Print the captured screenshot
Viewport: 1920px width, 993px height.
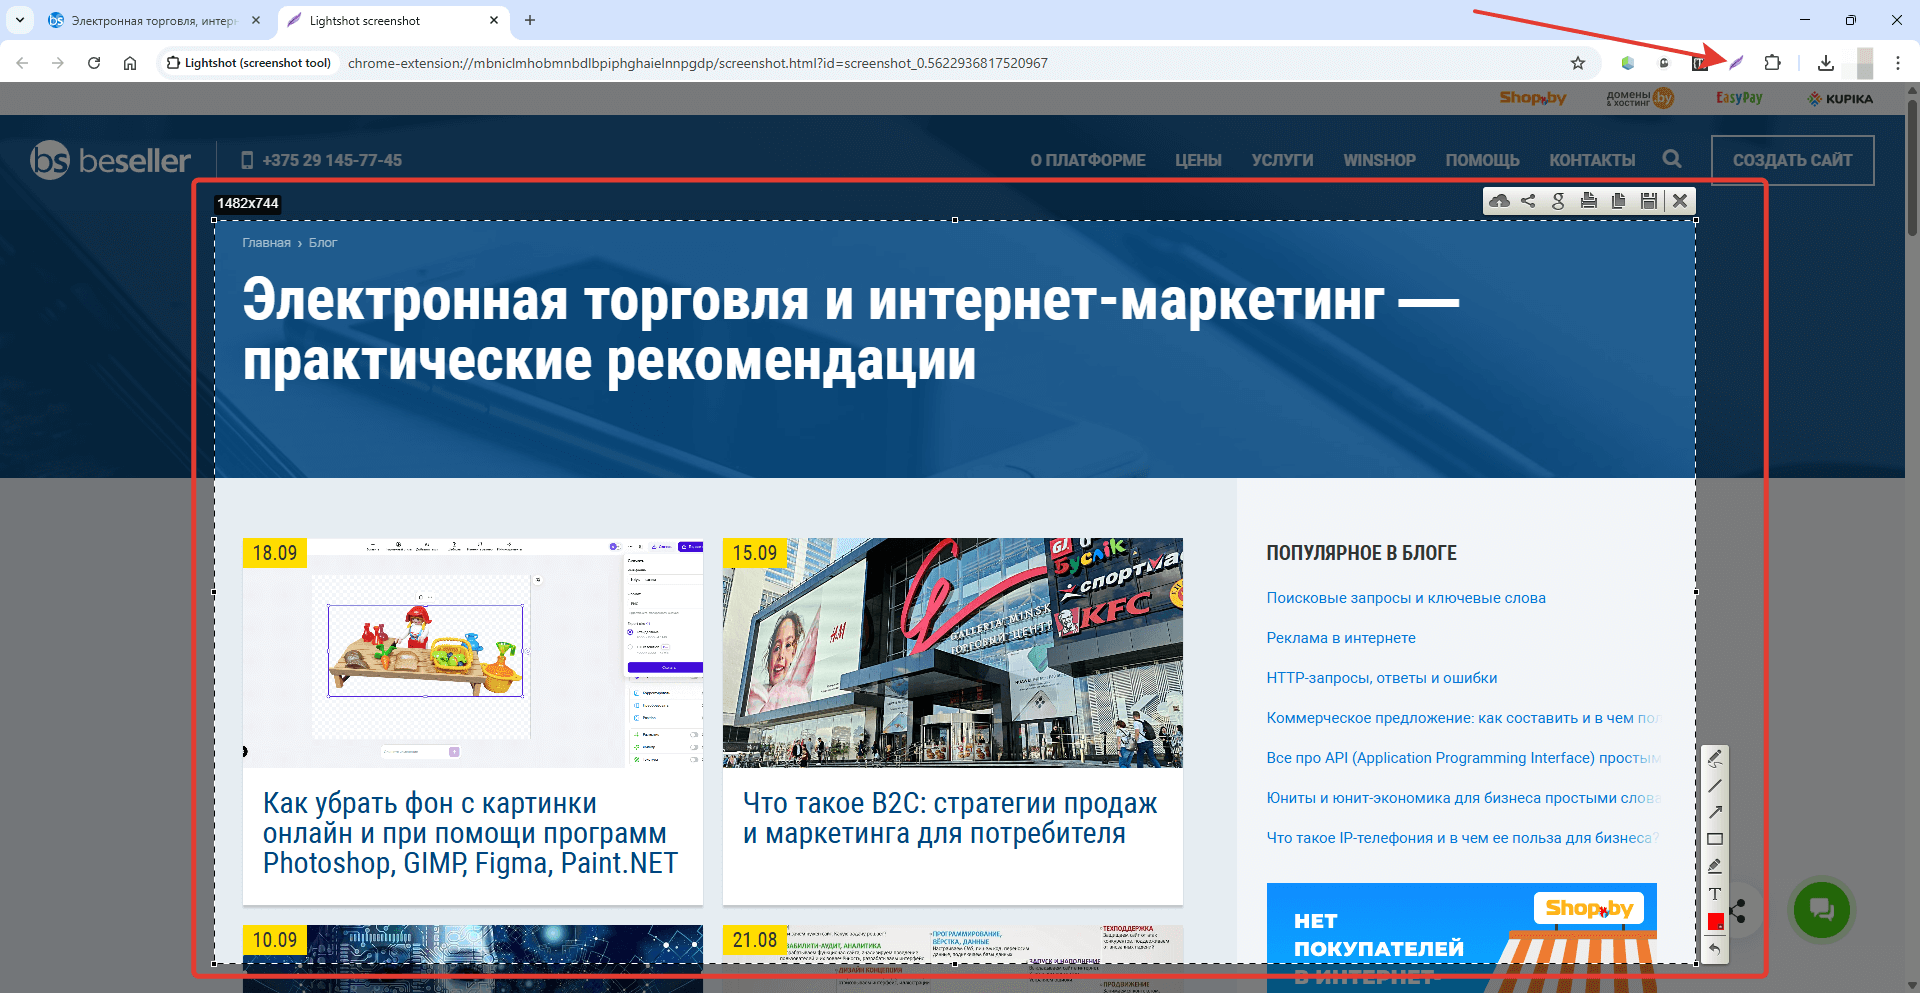pyautogui.click(x=1588, y=201)
